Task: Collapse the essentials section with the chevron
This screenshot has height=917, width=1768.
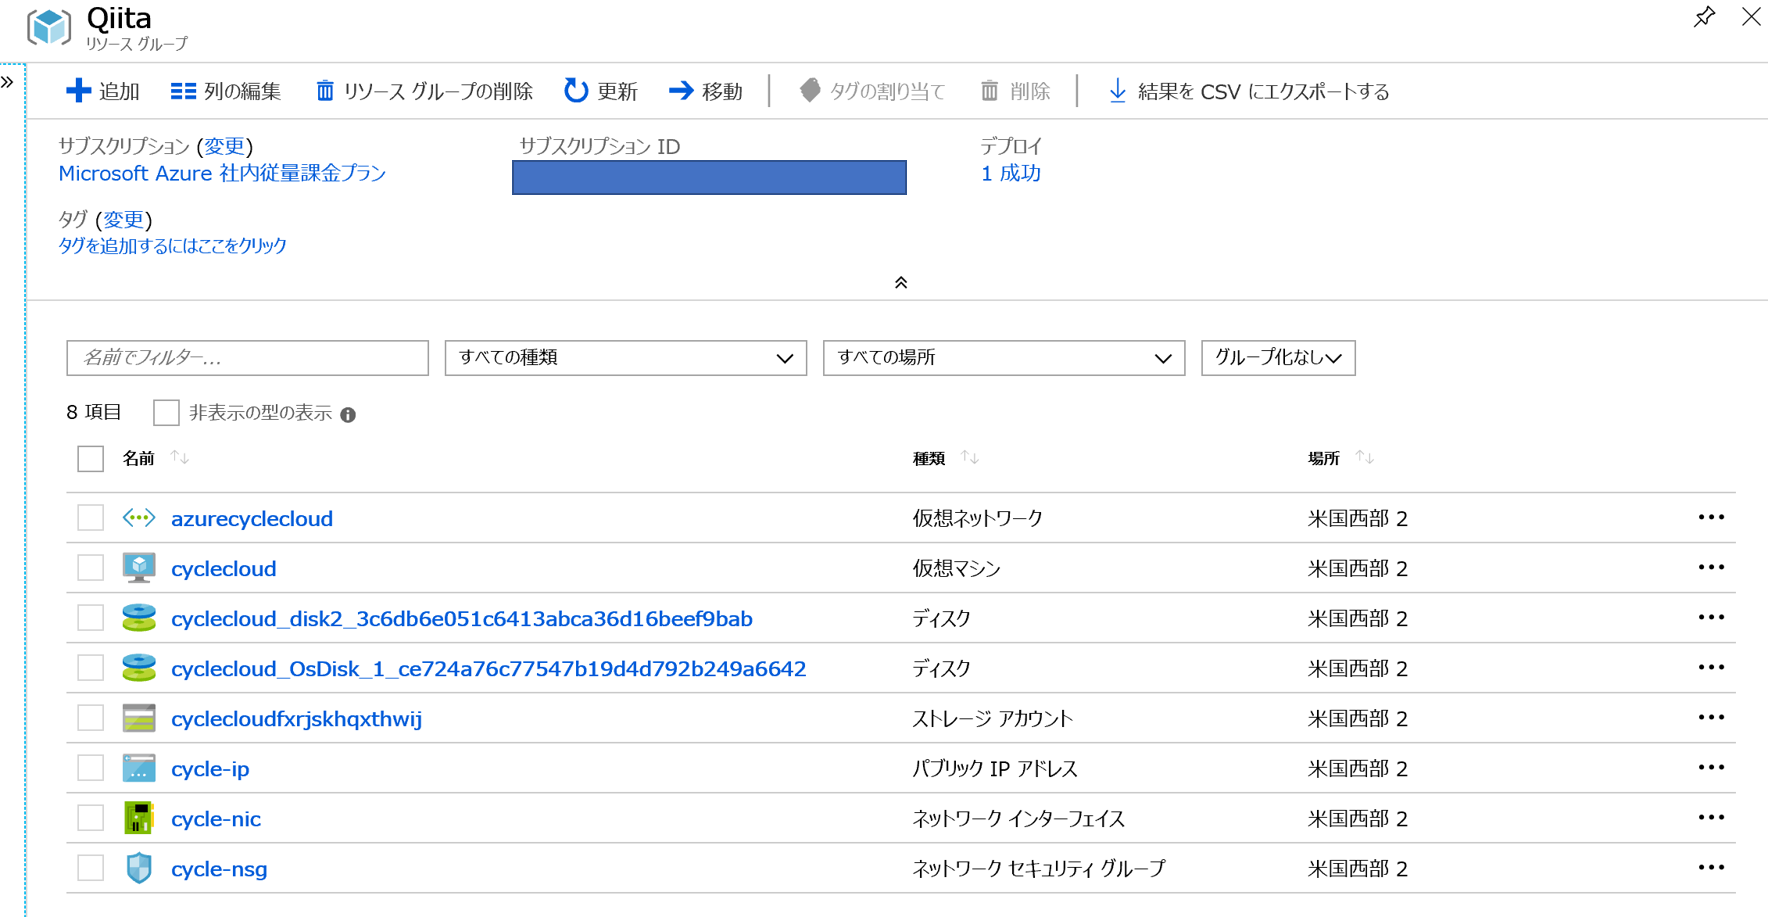Action: 899,281
